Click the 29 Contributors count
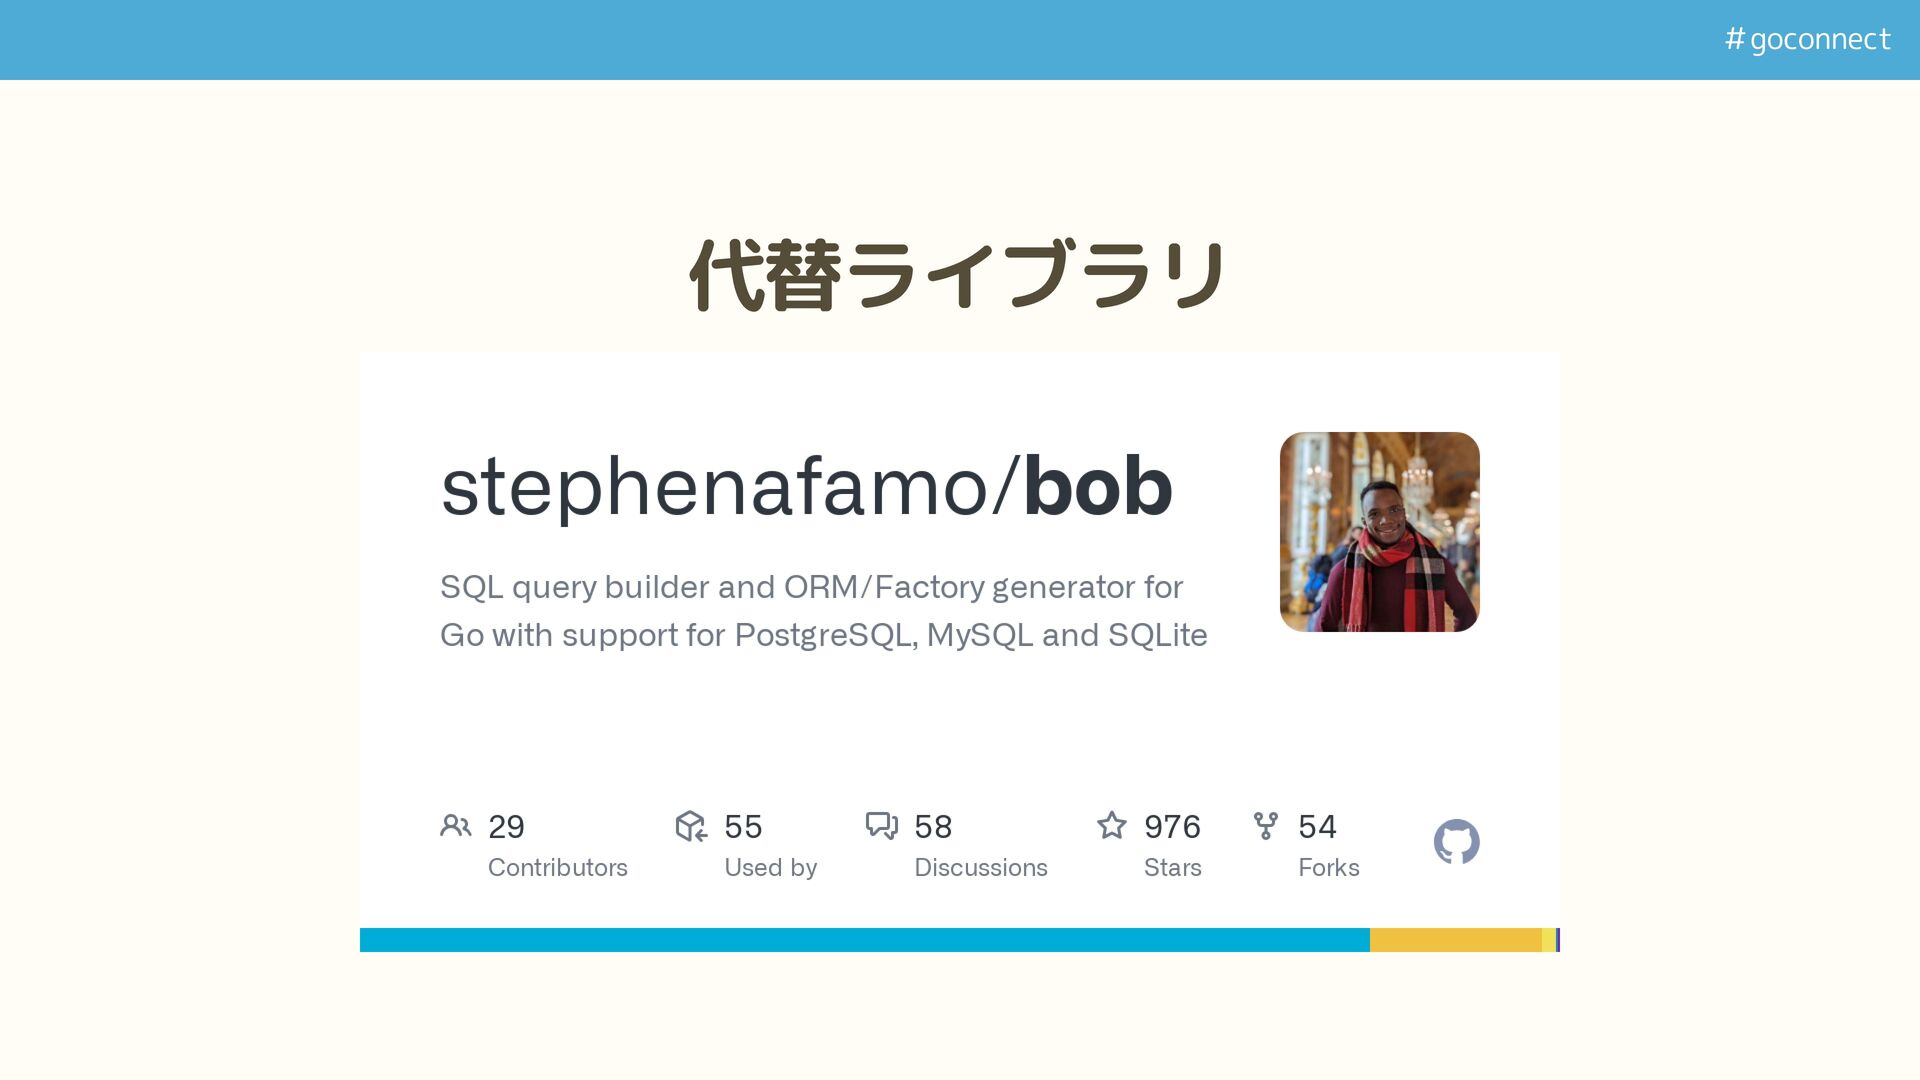This screenshot has width=1920, height=1080. [x=506, y=827]
